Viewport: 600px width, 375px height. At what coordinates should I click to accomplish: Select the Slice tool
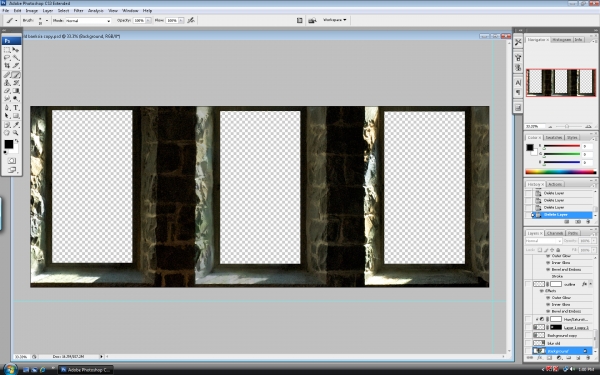[x=16, y=66]
